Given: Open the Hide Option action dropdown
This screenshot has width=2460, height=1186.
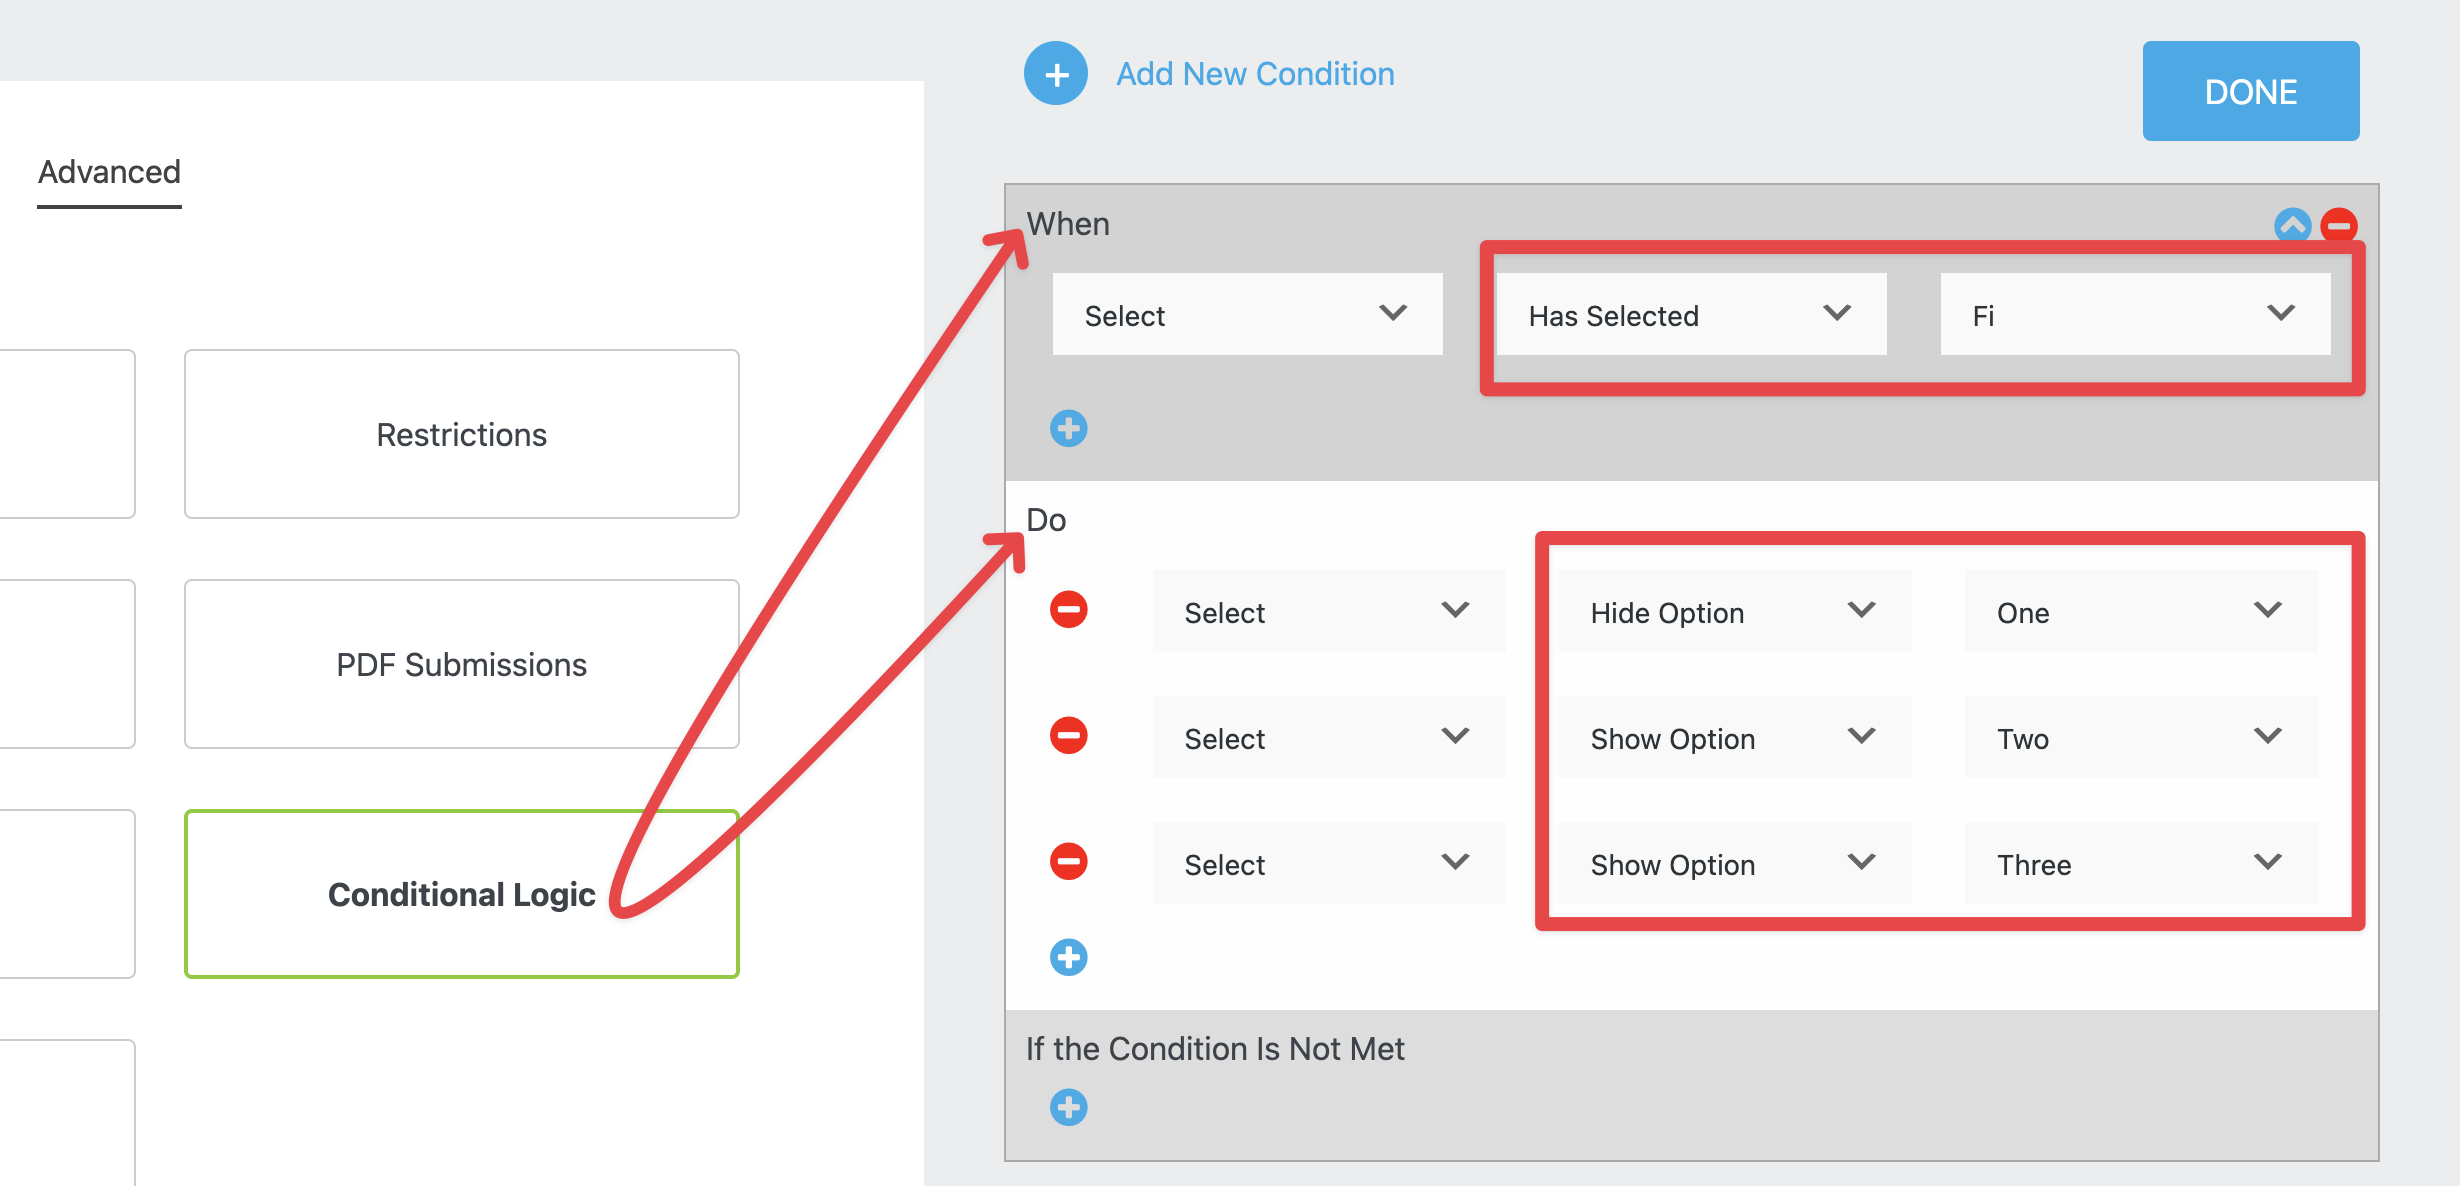Looking at the screenshot, I should pyautogui.click(x=1734, y=612).
